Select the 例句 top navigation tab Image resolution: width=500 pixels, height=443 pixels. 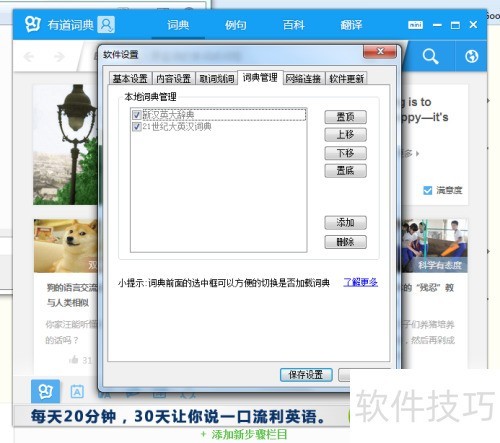pos(236,25)
